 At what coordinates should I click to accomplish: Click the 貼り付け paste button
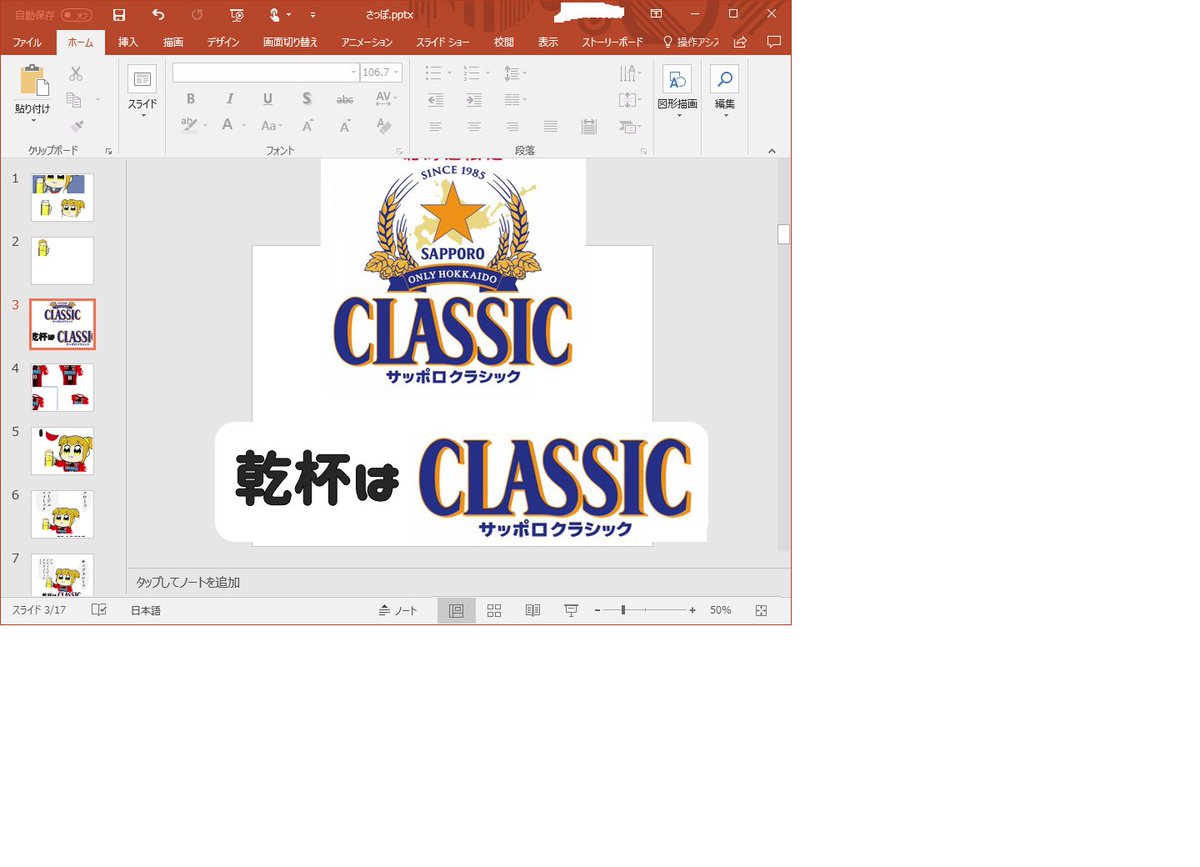click(x=33, y=92)
